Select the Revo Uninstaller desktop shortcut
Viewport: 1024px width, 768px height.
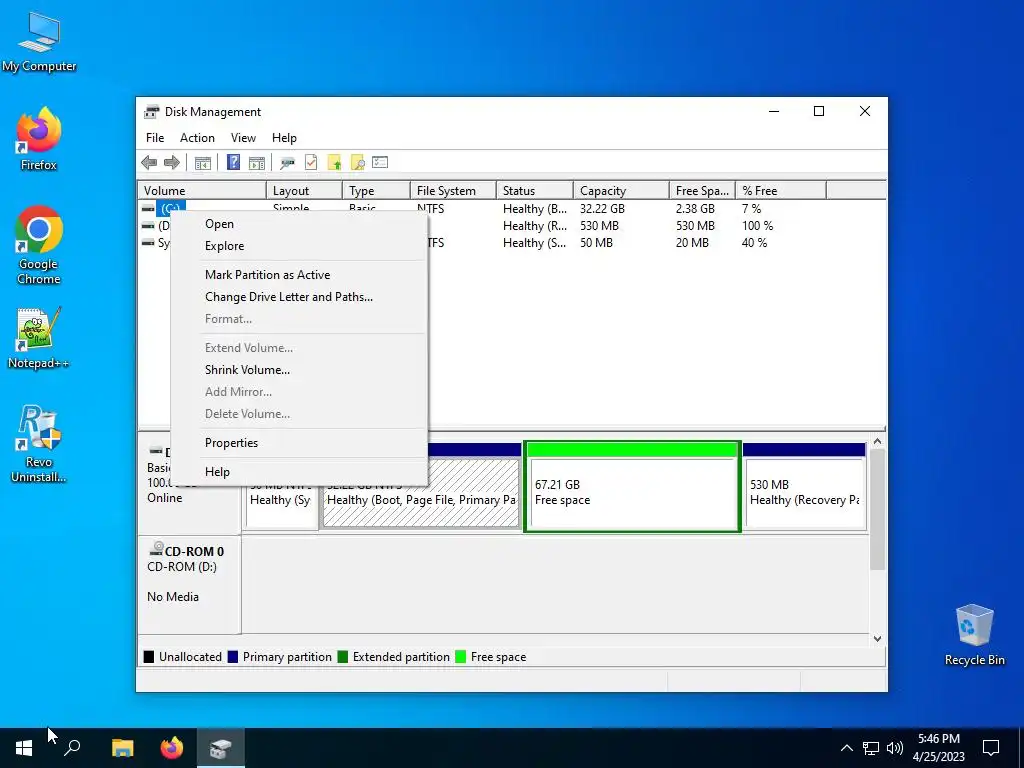click(x=39, y=444)
